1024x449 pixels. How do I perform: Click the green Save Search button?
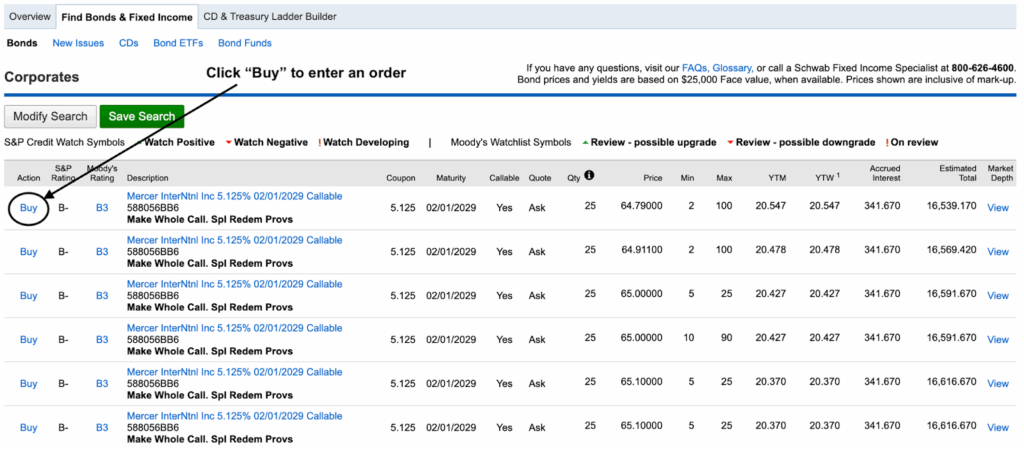142,116
